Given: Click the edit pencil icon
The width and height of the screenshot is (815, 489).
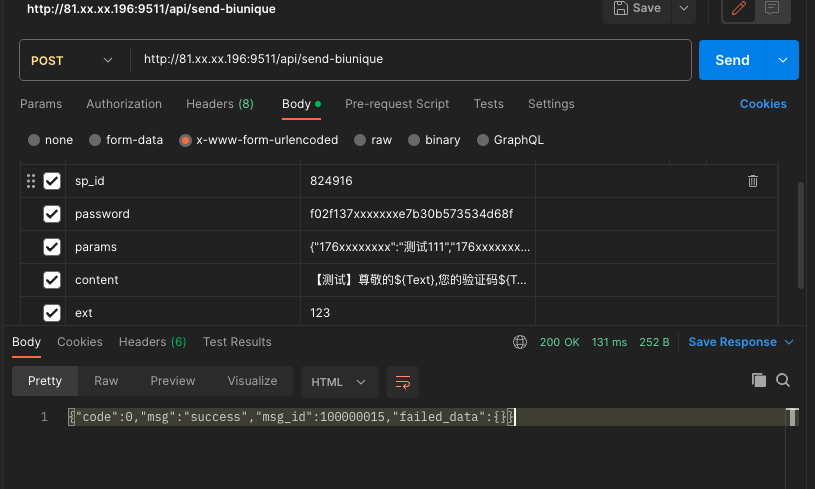Looking at the screenshot, I should 741,9.
